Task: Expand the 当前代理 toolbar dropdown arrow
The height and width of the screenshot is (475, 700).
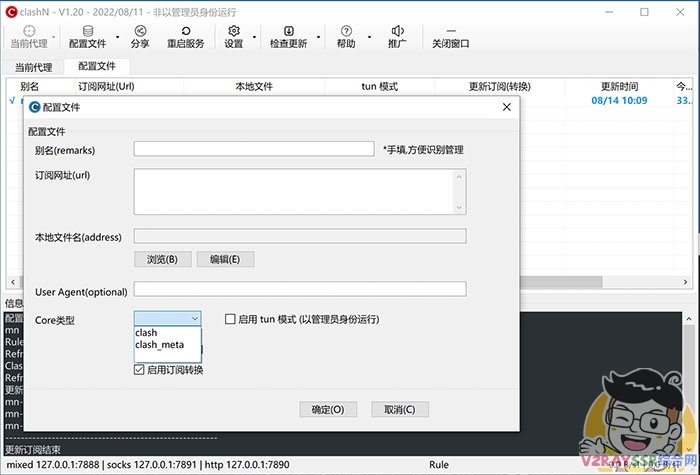Action: [54, 37]
